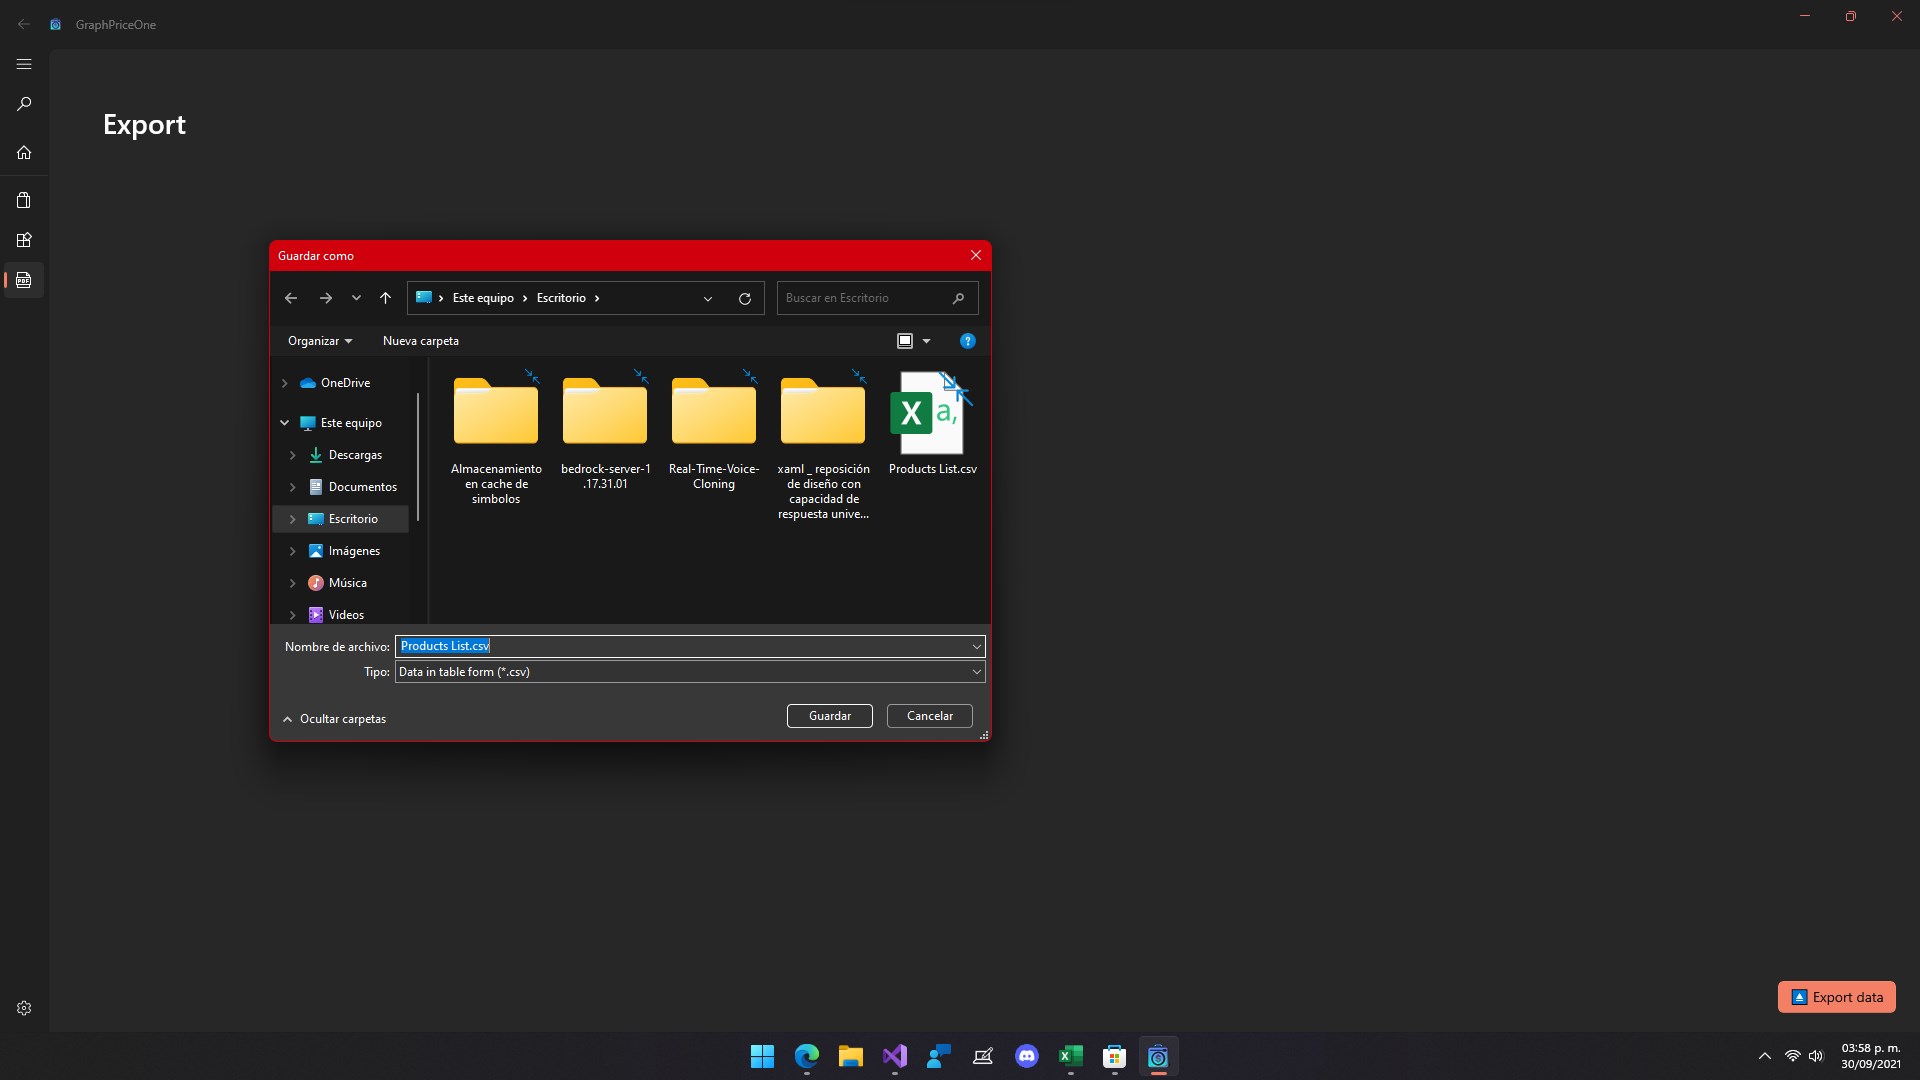Click the up-directory arrow
Image resolution: width=1920 pixels, height=1080 pixels.
pyautogui.click(x=385, y=298)
